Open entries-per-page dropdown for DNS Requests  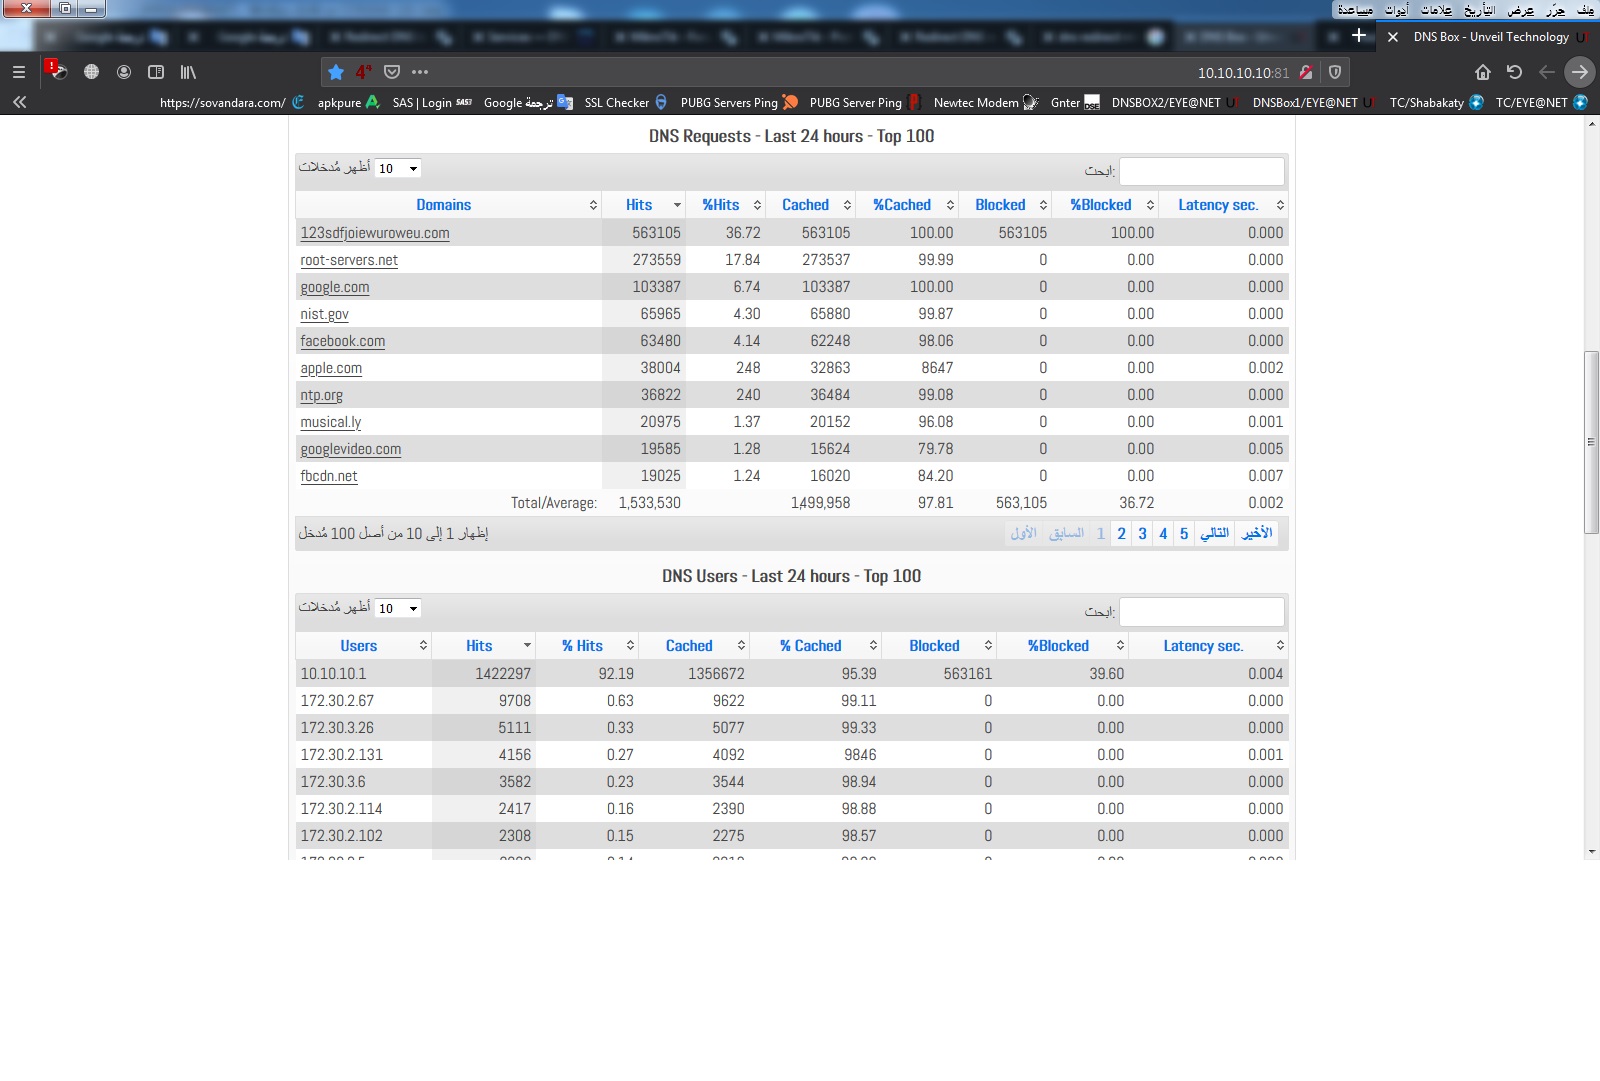coord(398,168)
